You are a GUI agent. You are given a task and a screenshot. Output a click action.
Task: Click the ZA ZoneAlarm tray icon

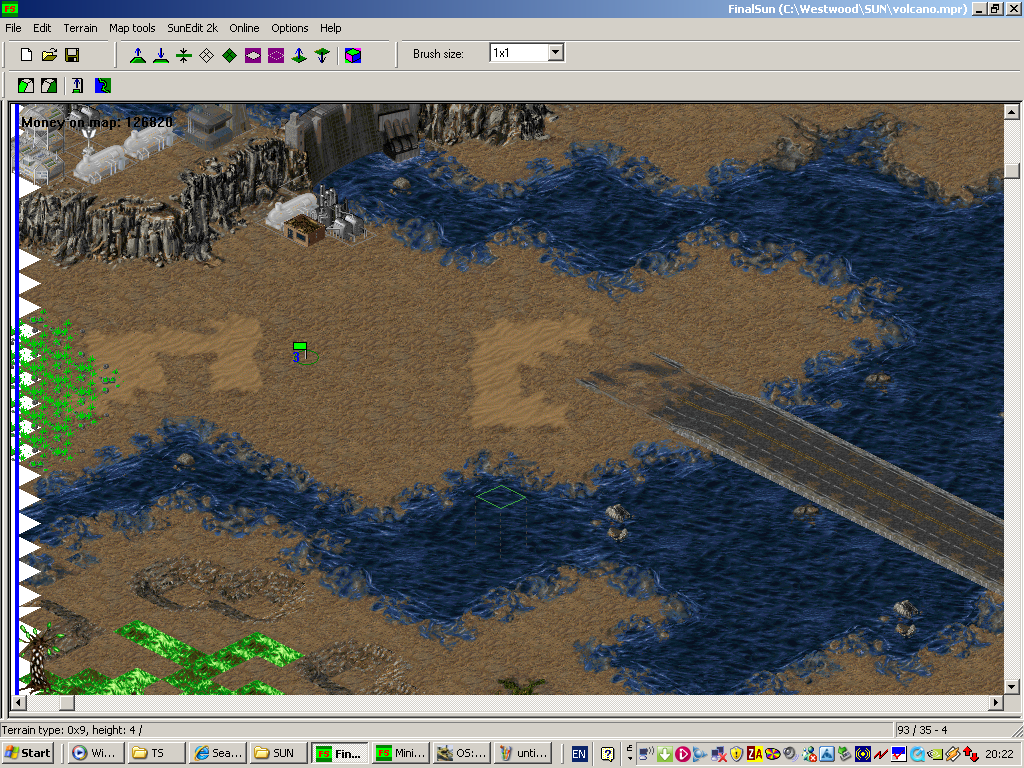pos(754,754)
